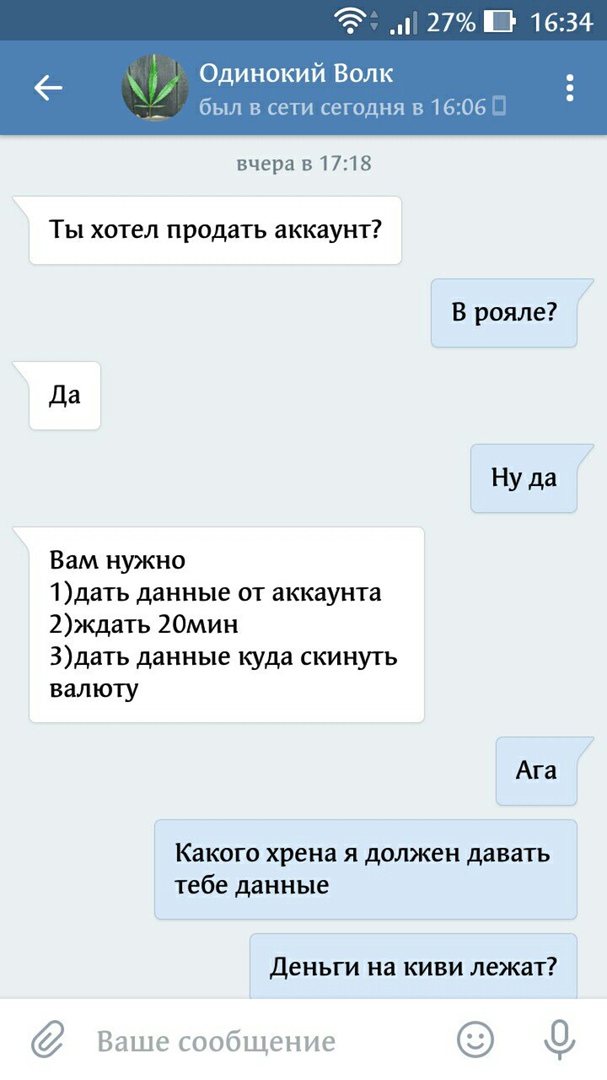Tap the mobile device icon beside last seen

click(x=500, y=107)
